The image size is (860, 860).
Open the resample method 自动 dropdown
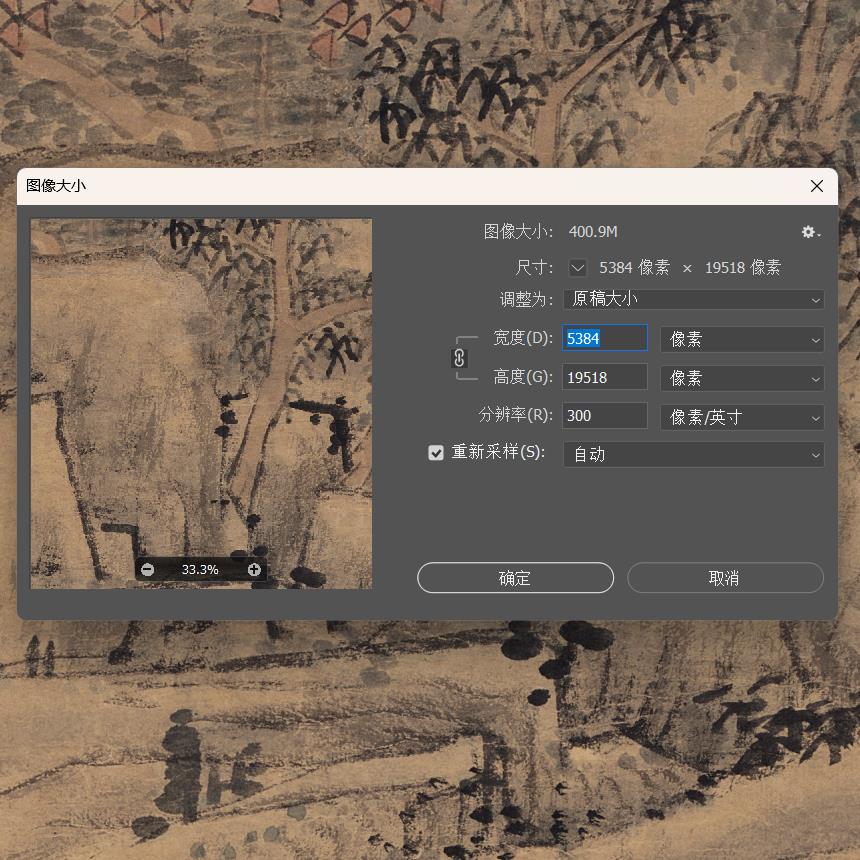(693, 454)
